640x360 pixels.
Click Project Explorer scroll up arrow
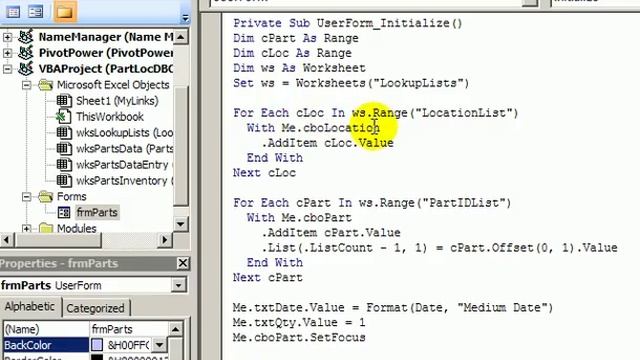(x=181, y=37)
